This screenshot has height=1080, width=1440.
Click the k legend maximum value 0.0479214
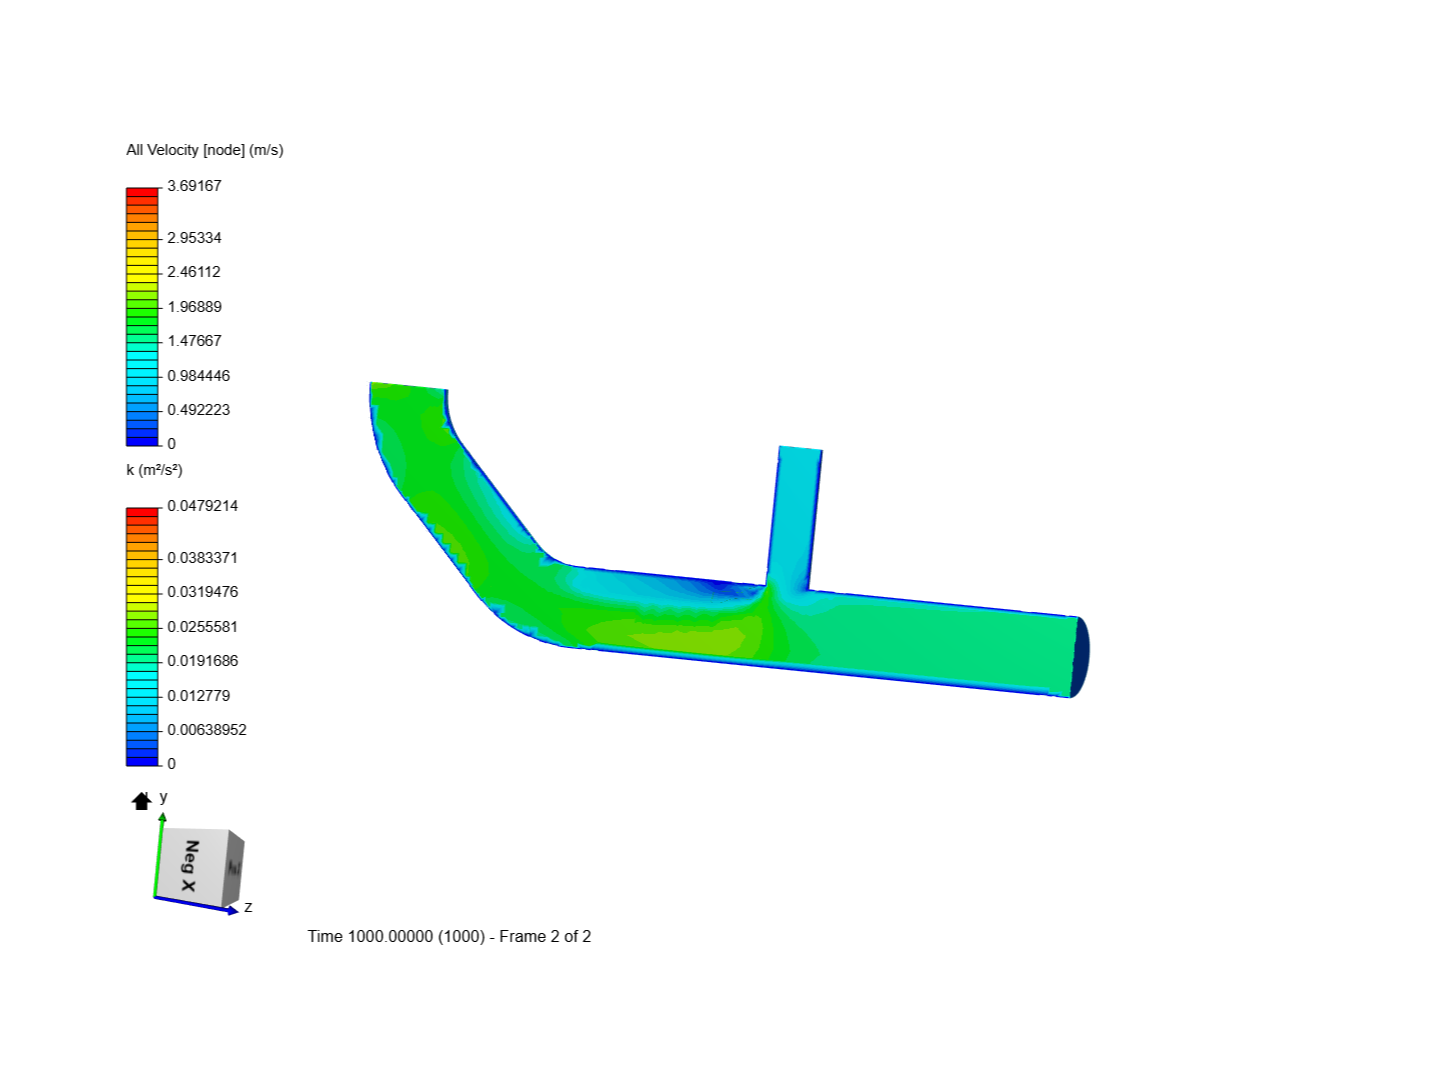pyautogui.click(x=203, y=506)
